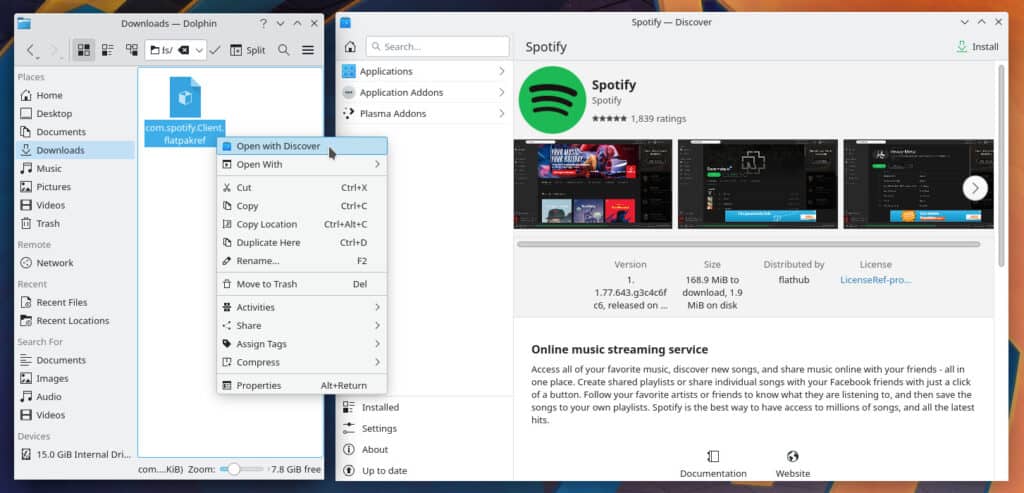Adjust the Dolphin zoom slider

pos(242,469)
